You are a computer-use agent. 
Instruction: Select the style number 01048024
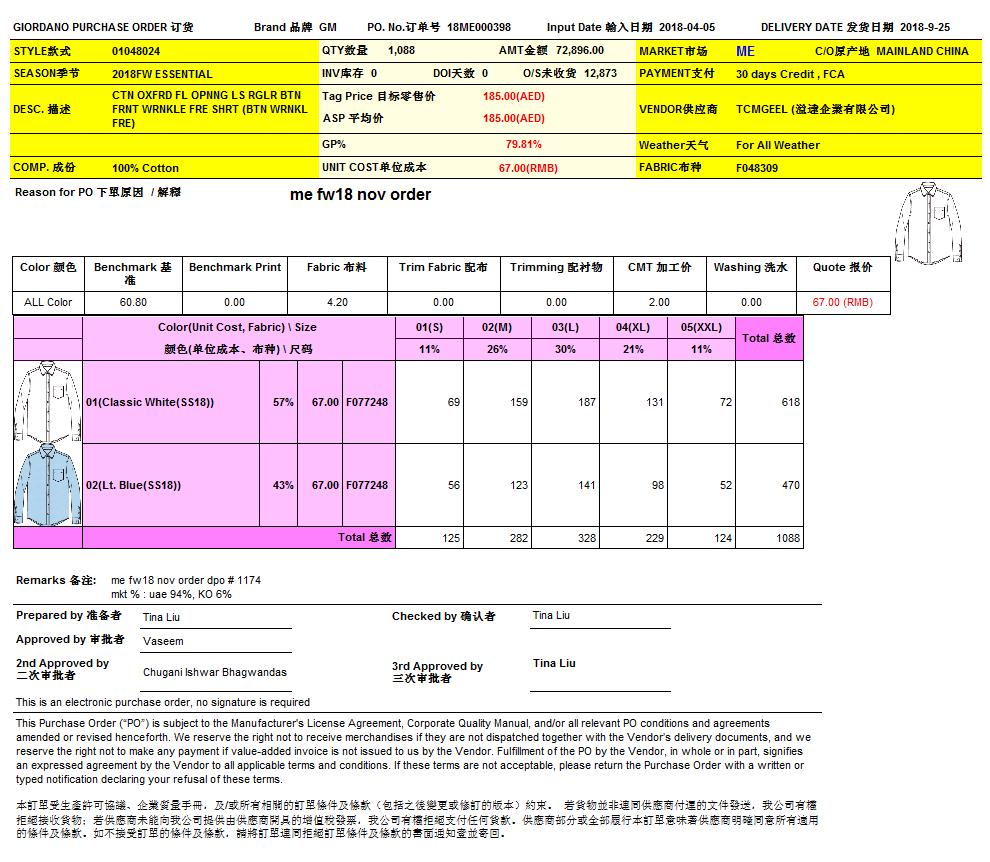pos(136,50)
